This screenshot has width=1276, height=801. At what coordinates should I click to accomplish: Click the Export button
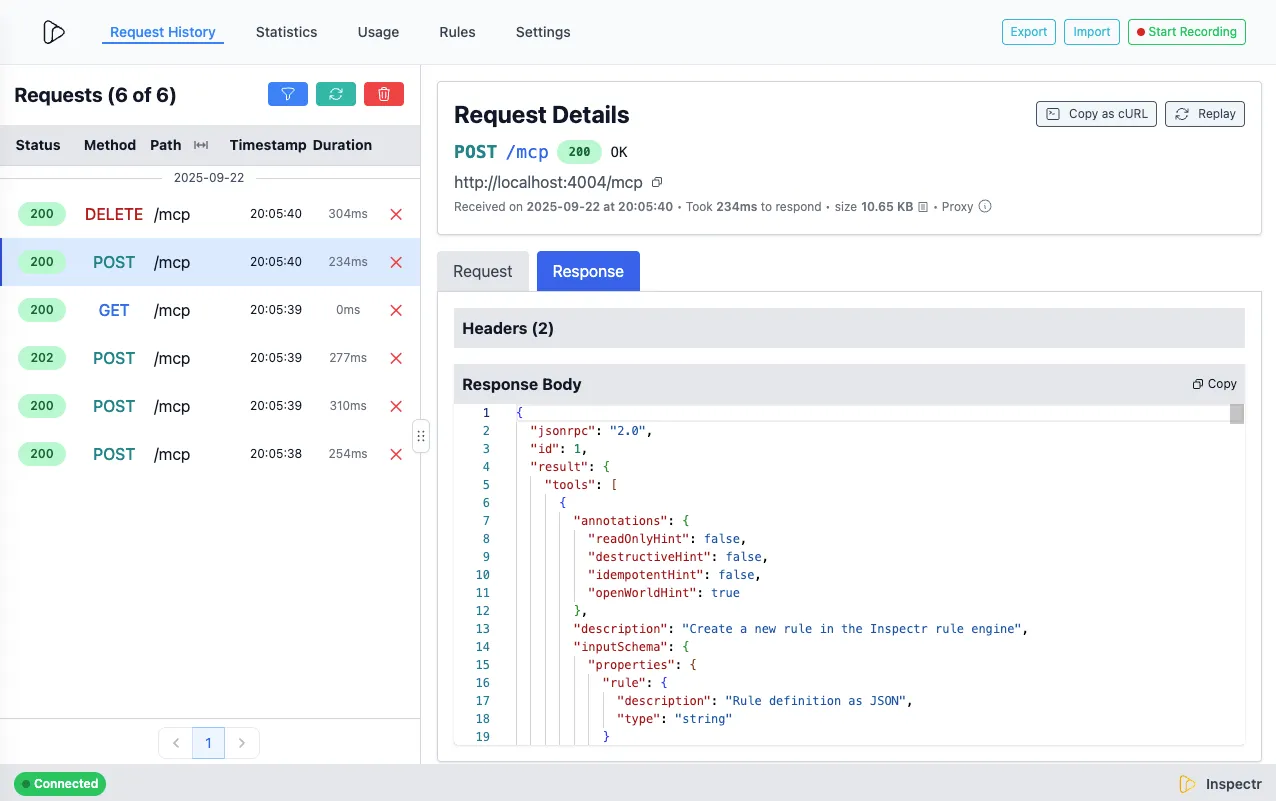[x=1029, y=32]
